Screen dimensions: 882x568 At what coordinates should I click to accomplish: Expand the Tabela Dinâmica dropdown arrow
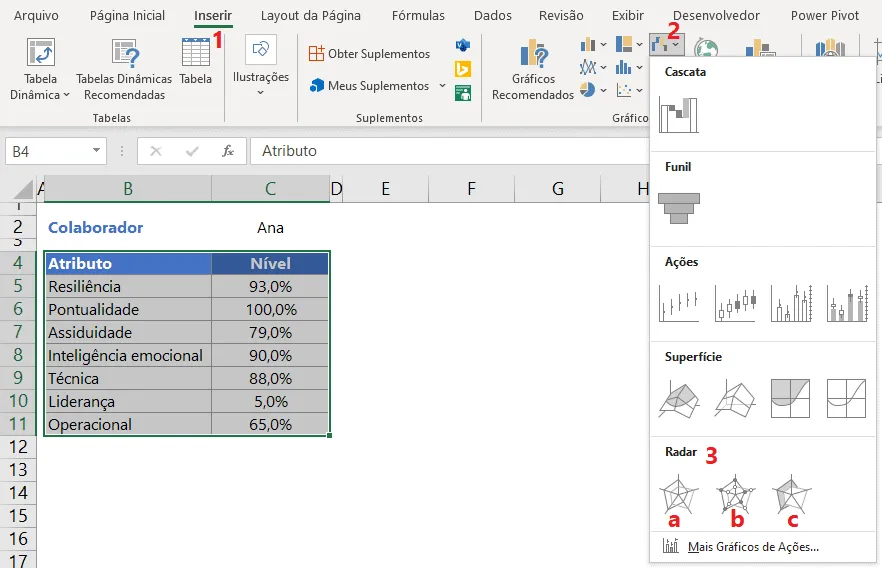[x=66, y=95]
